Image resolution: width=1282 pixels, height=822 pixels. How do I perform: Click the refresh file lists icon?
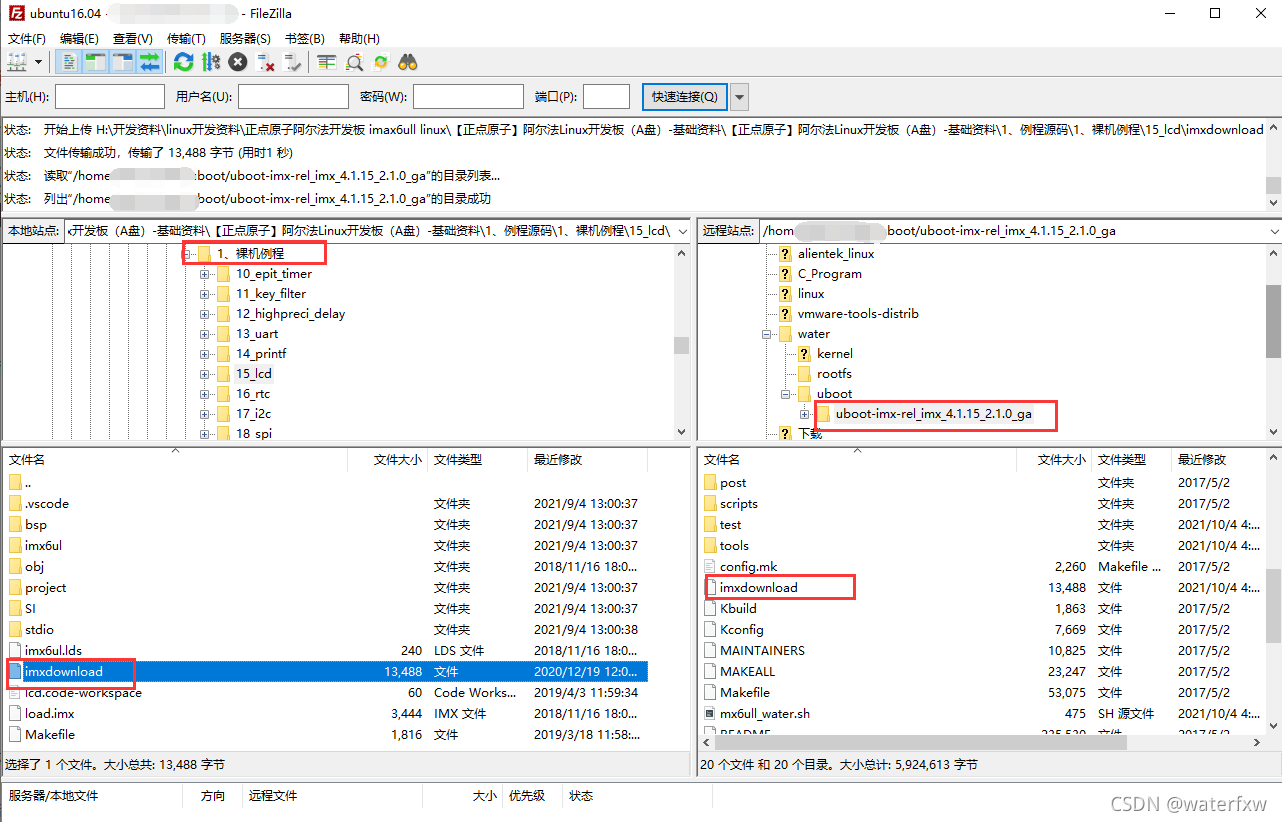pos(183,62)
